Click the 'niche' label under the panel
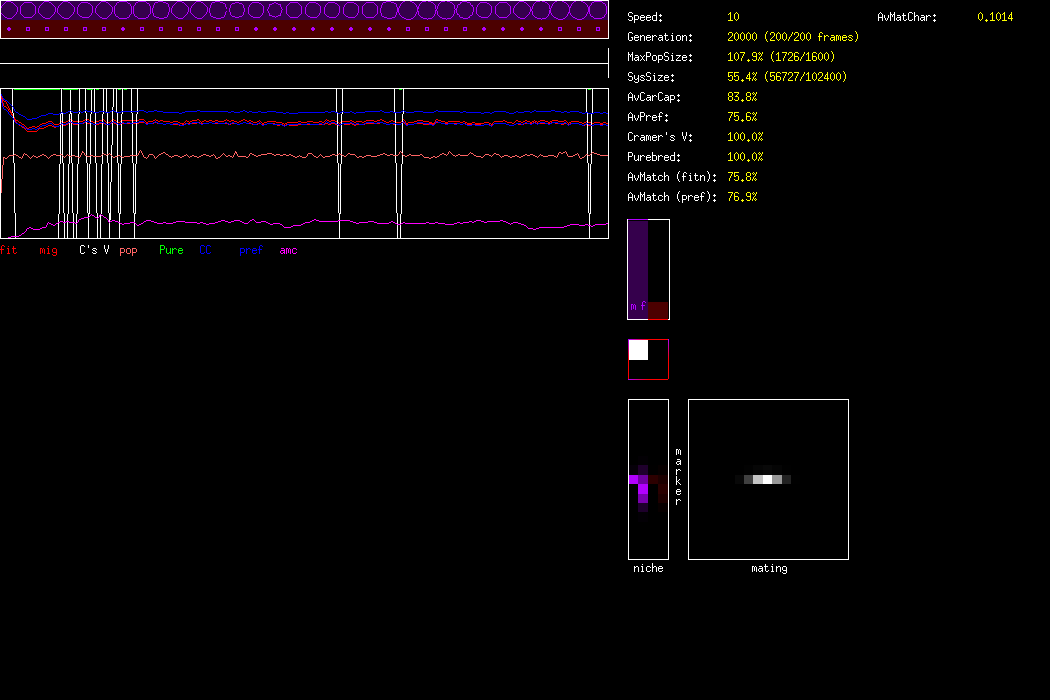The width and height of the screenshot is (1050, 700). (648, 568)
